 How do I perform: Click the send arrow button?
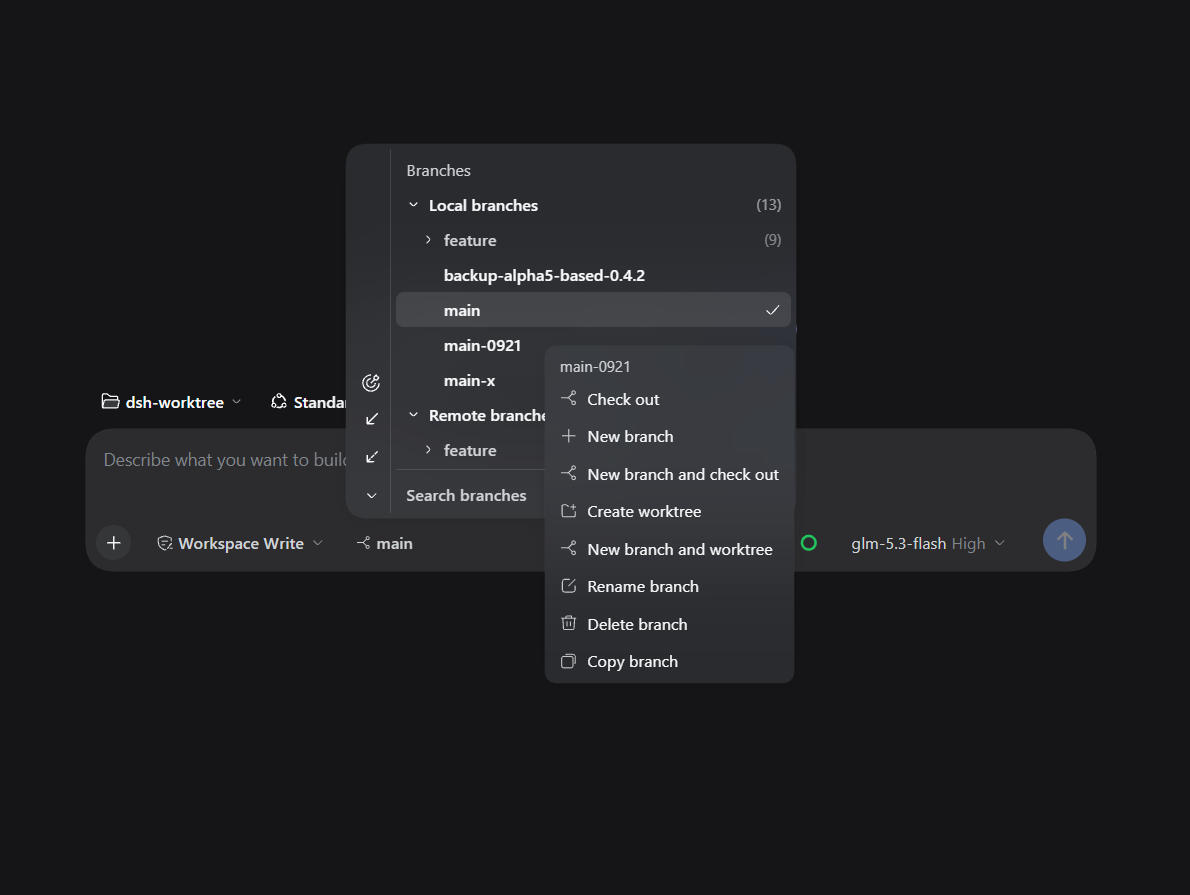(x=1064, y=540)
